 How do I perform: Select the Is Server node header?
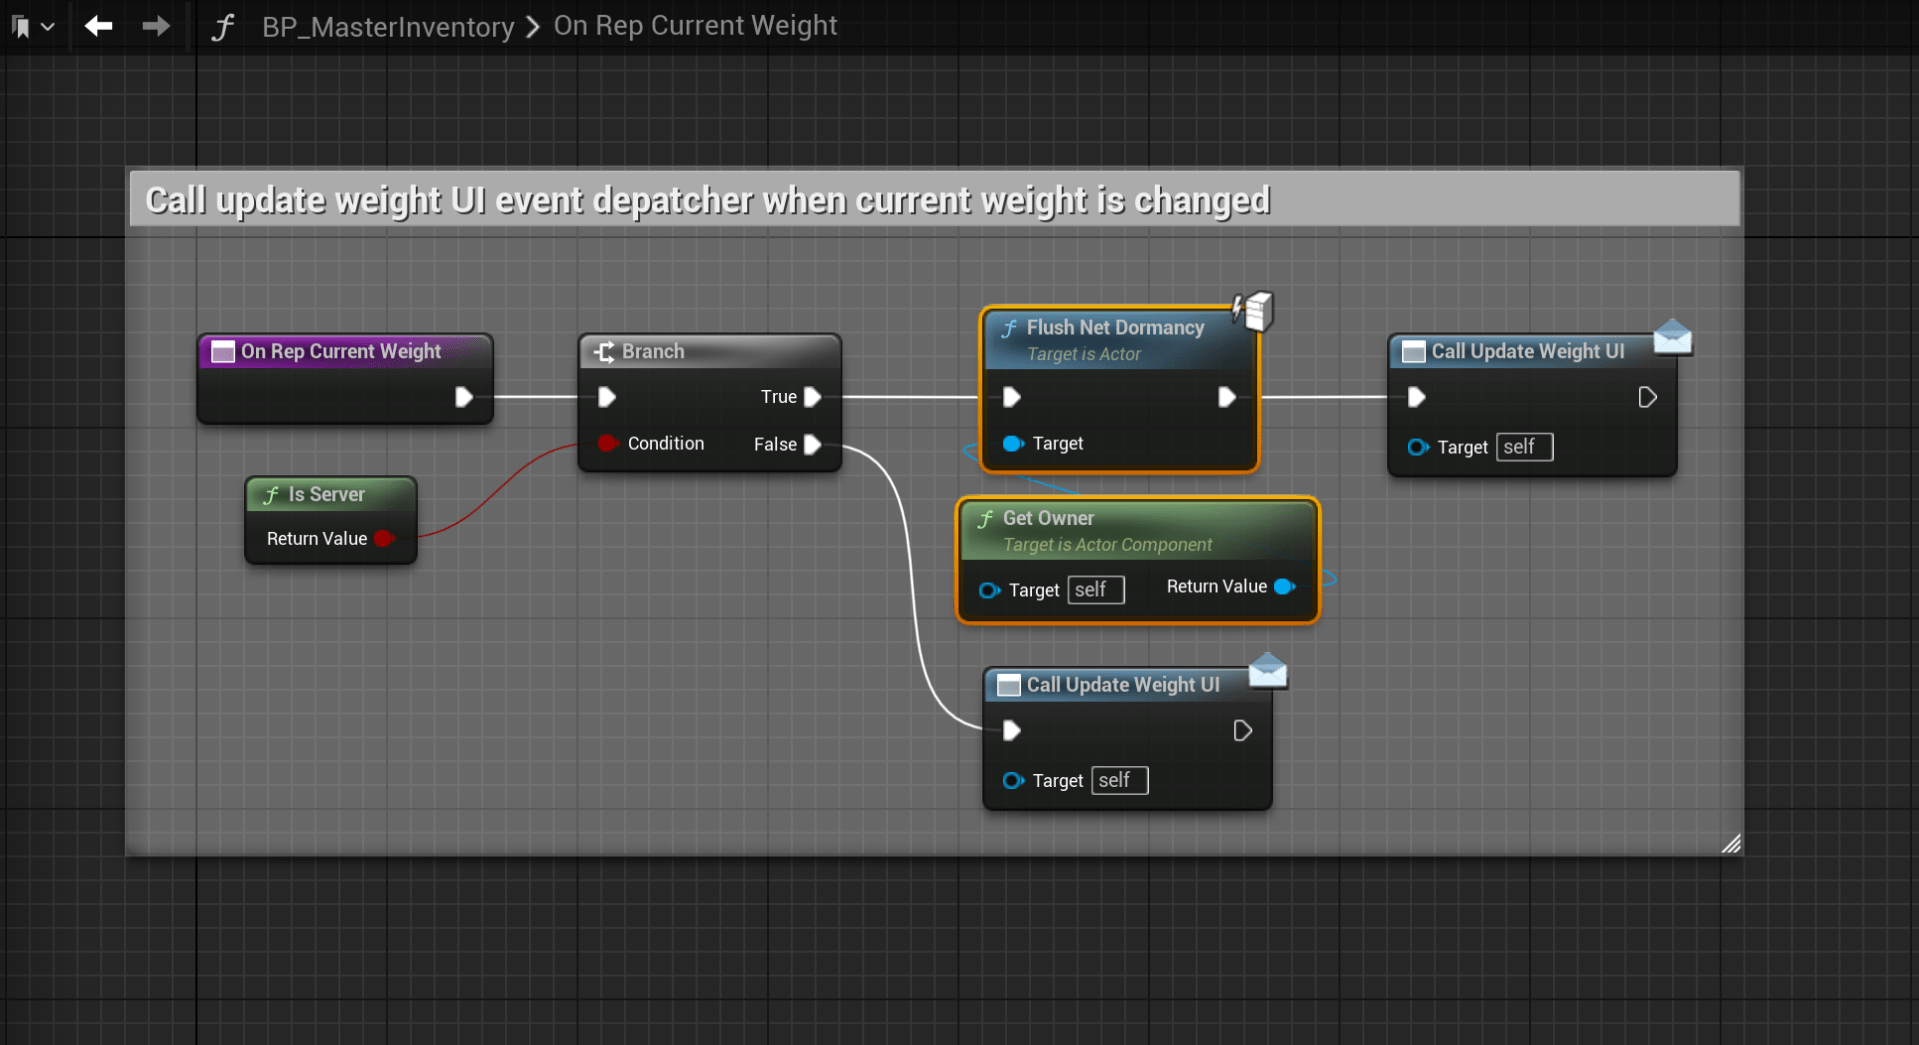coord(331,494)
